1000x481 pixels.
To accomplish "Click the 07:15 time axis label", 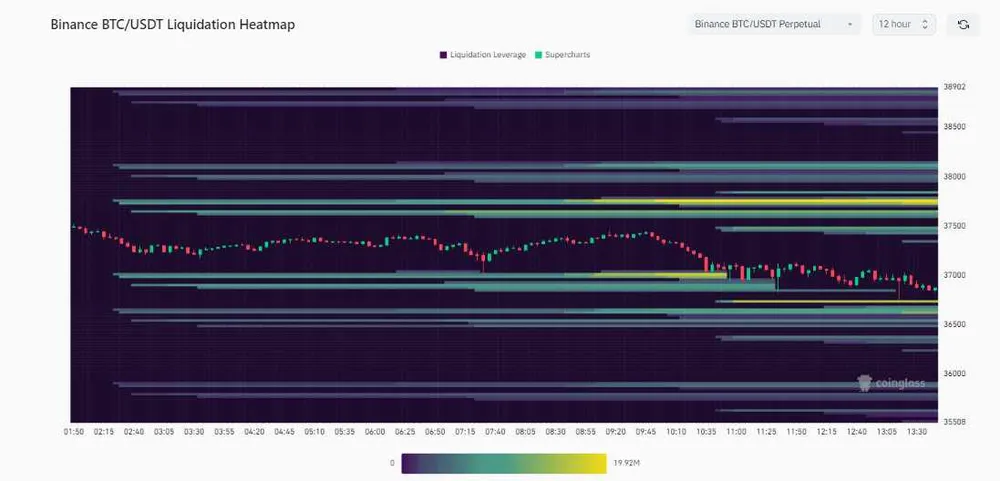I will click(x=465, y=431).
